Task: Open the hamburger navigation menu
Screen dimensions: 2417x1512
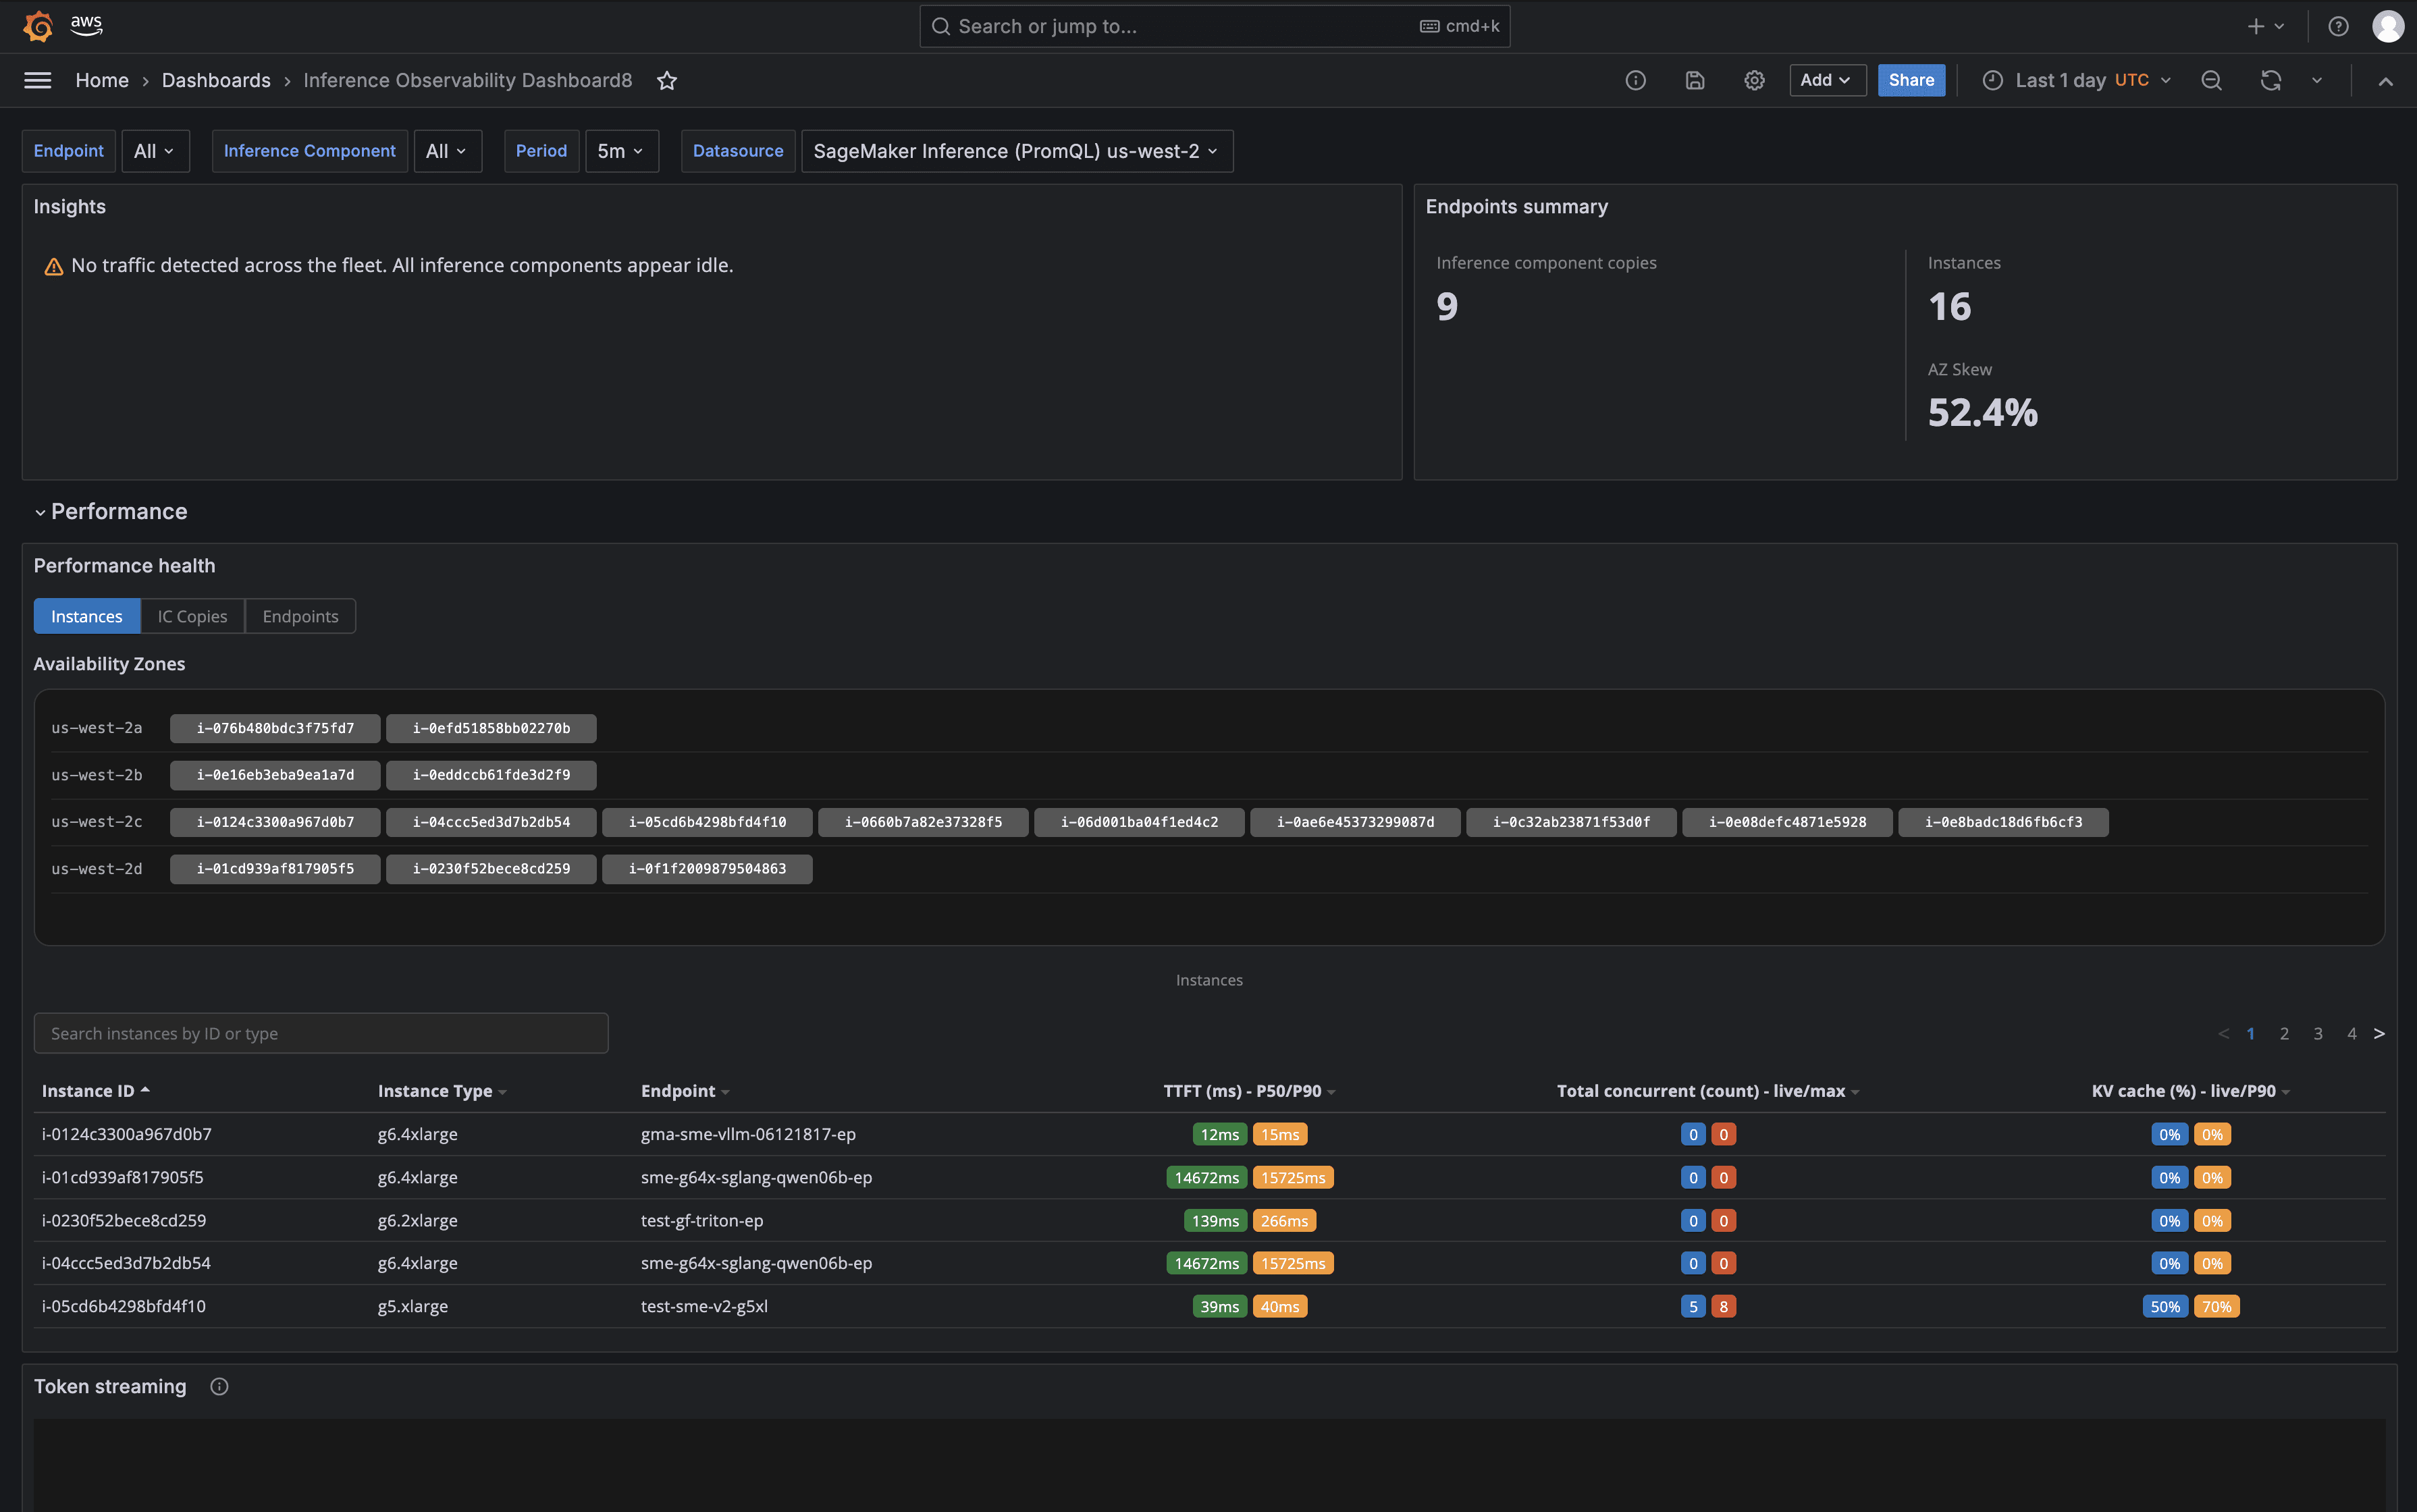Action: tap(38, 80)
